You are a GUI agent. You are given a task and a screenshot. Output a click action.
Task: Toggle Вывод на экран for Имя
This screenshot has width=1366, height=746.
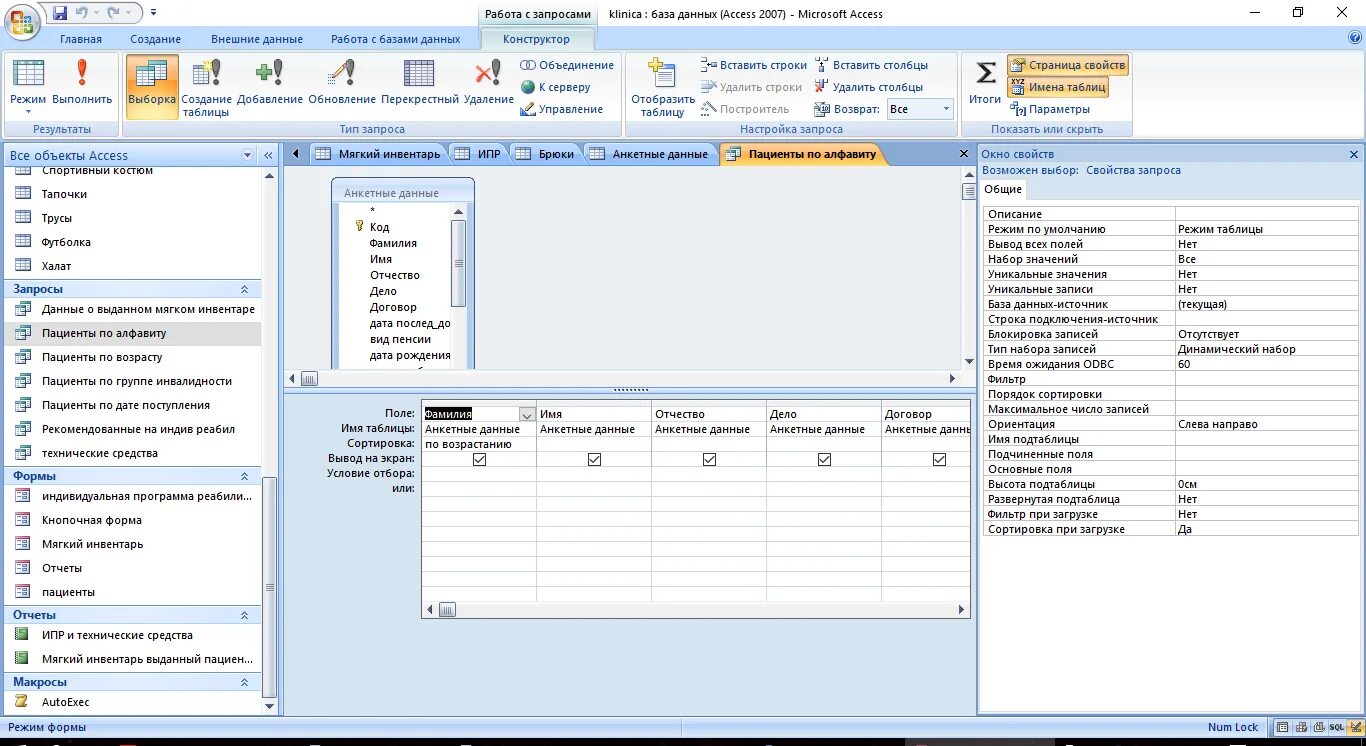pyautogui.click(x=594, y=459)
